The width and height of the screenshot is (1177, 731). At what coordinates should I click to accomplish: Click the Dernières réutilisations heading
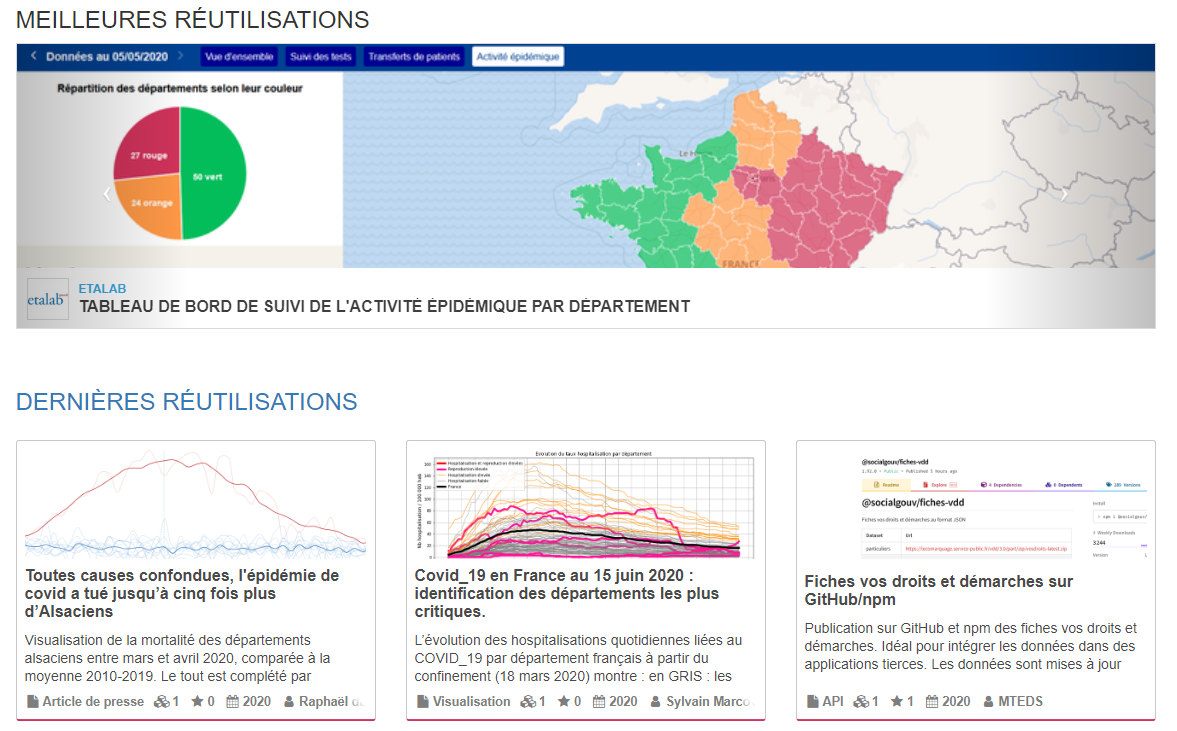pyautogui.click(x=186, y=402)
